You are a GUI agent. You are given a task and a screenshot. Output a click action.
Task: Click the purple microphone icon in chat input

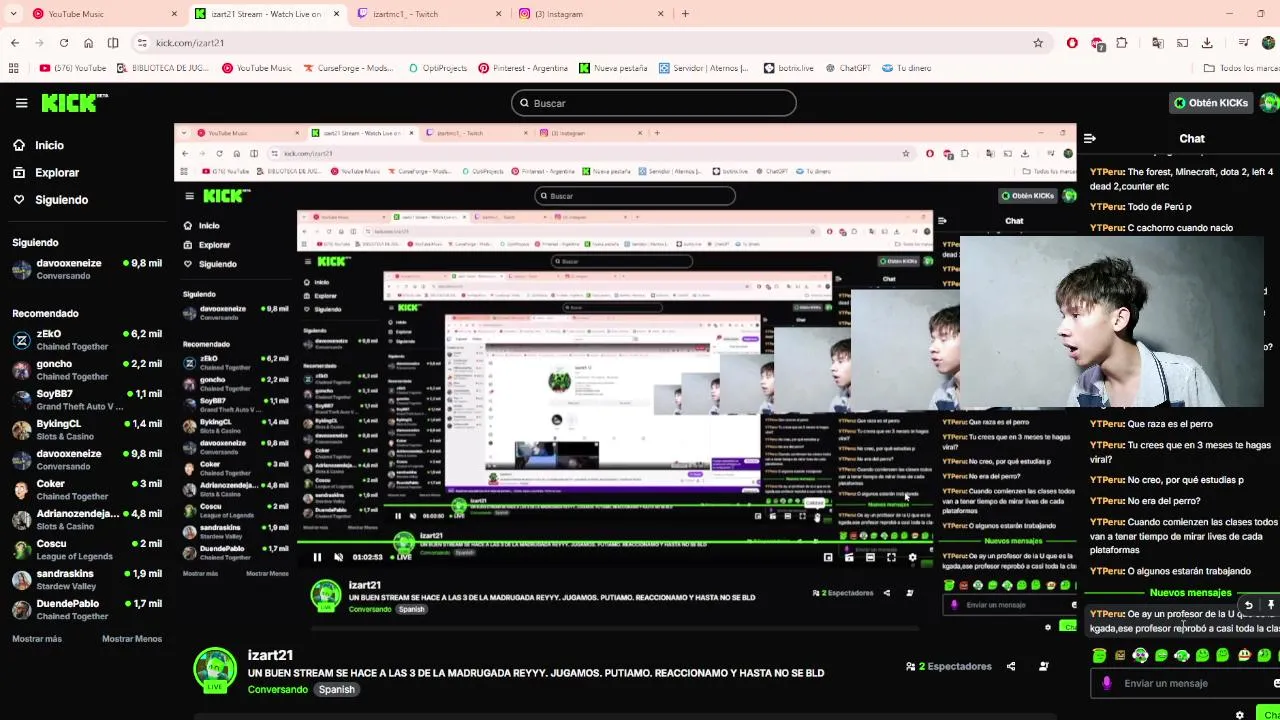point(1106,683)
